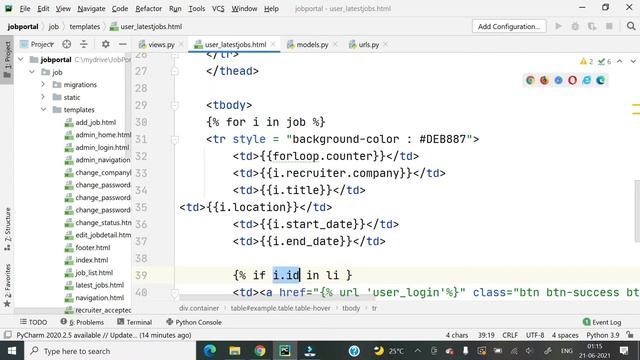Open the Python Console tool window
The width and height of the screenshot is (640, 360).
194,322
